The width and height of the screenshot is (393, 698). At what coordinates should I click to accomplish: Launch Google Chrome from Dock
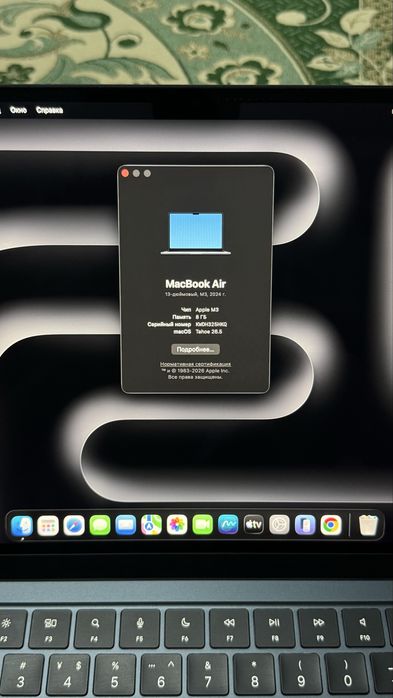pos(331,525)
